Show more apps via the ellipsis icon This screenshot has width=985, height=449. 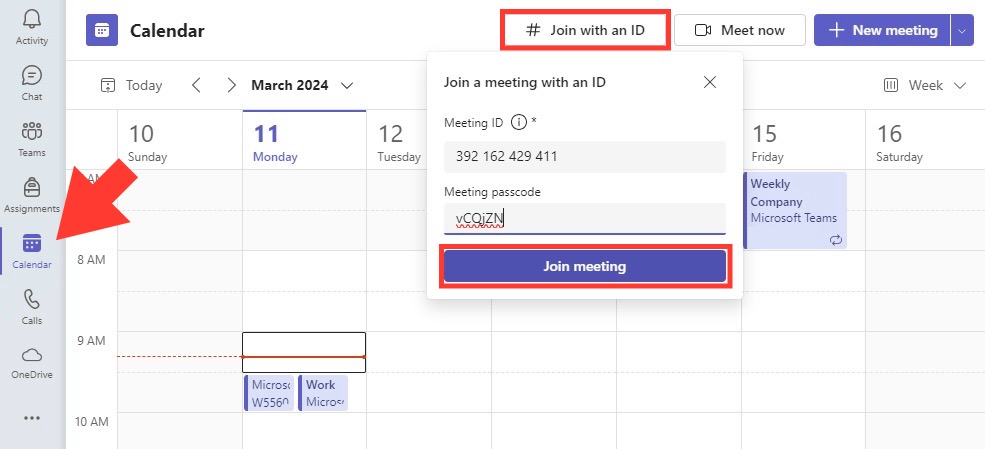pos(31,418)
